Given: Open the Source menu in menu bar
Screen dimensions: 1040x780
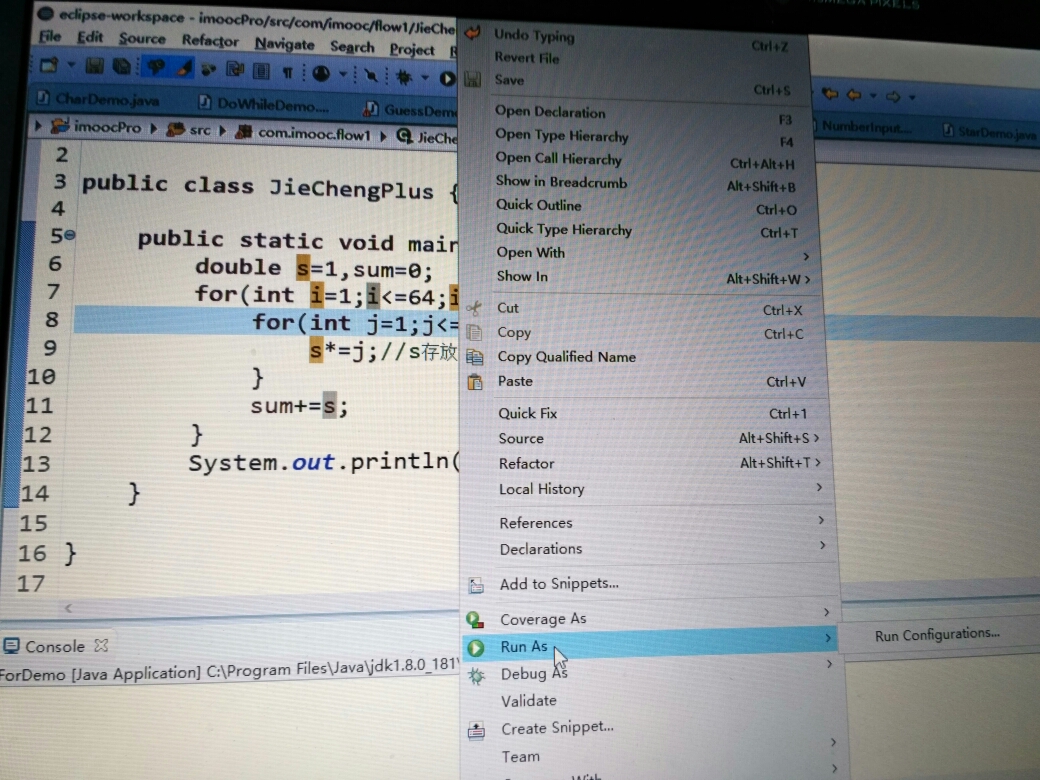Looking at the screenshot, I should pyautogui.click(x=142, y=39).
